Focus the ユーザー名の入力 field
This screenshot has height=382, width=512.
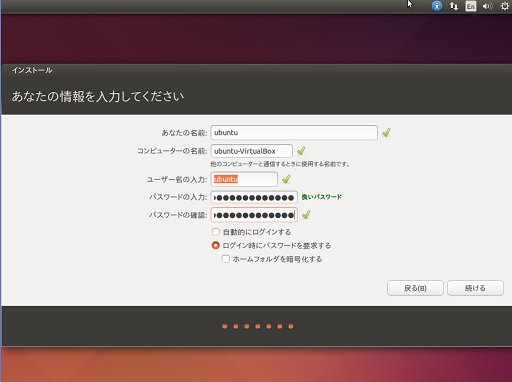pyautogui.click(x=244, y=179)
